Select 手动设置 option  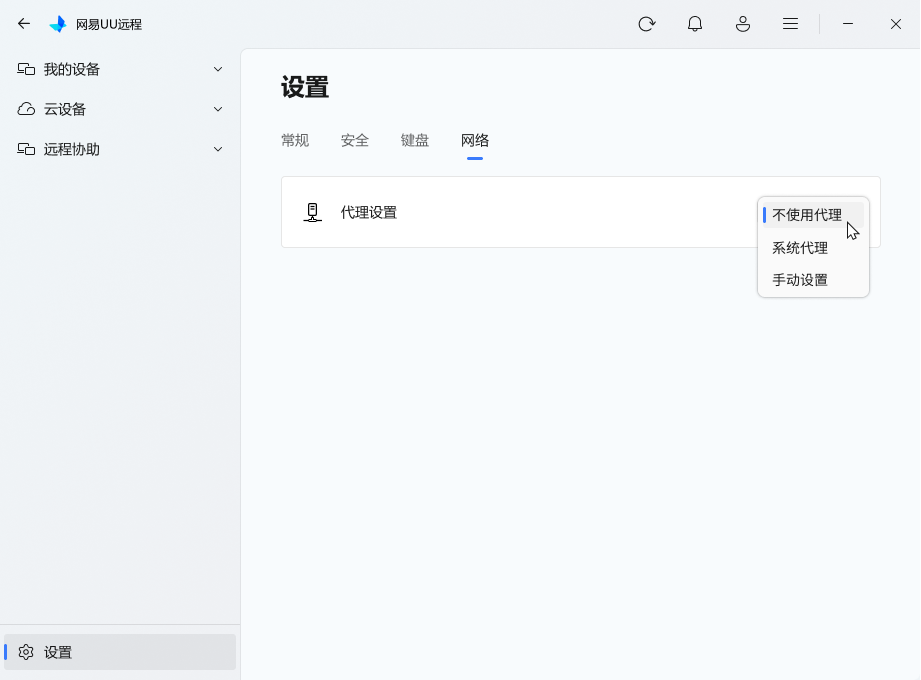pyautogui.click(x=814, y=280)
